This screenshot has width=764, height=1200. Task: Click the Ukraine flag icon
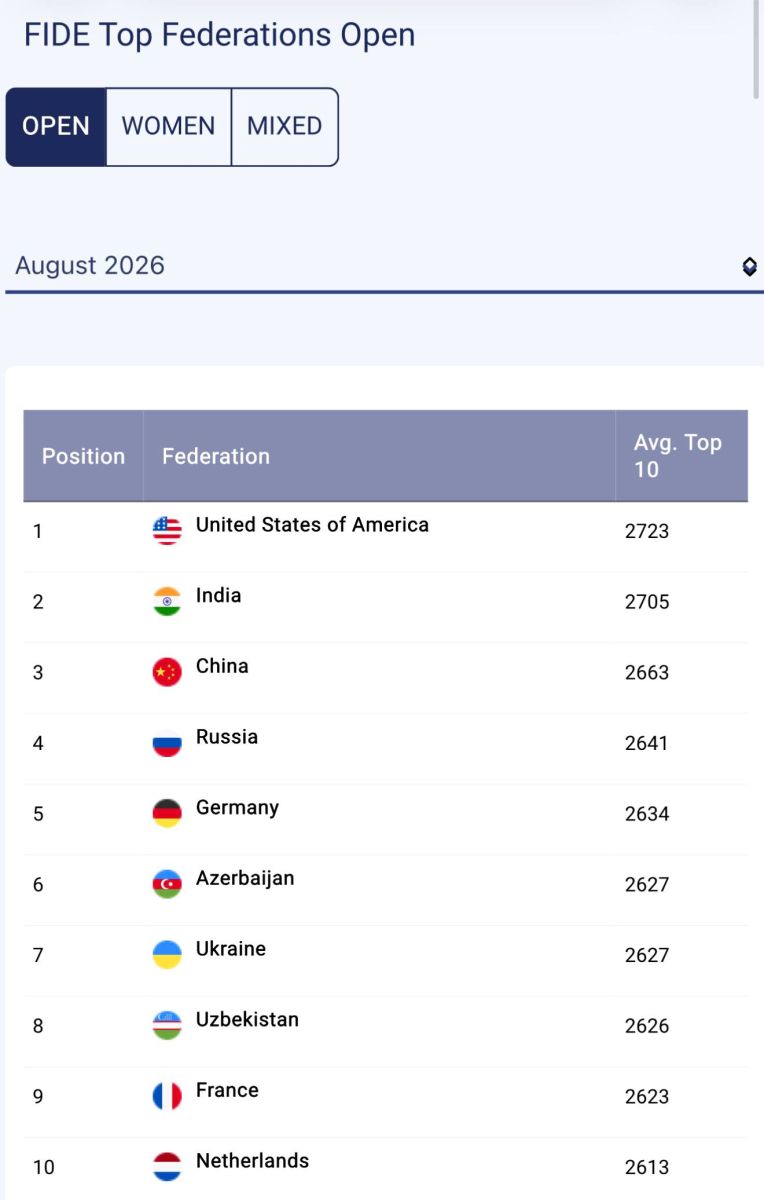pos(167,955)
